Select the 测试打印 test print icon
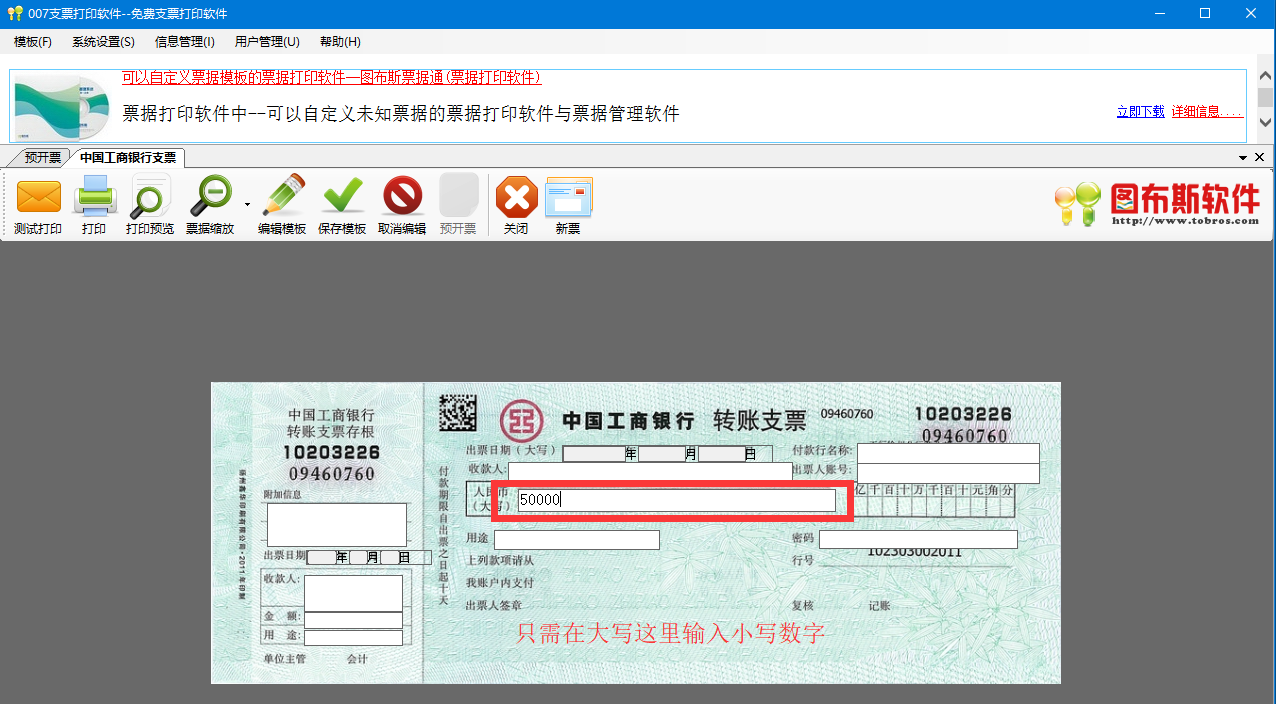 pyautogui.click(x=38, y=204)
